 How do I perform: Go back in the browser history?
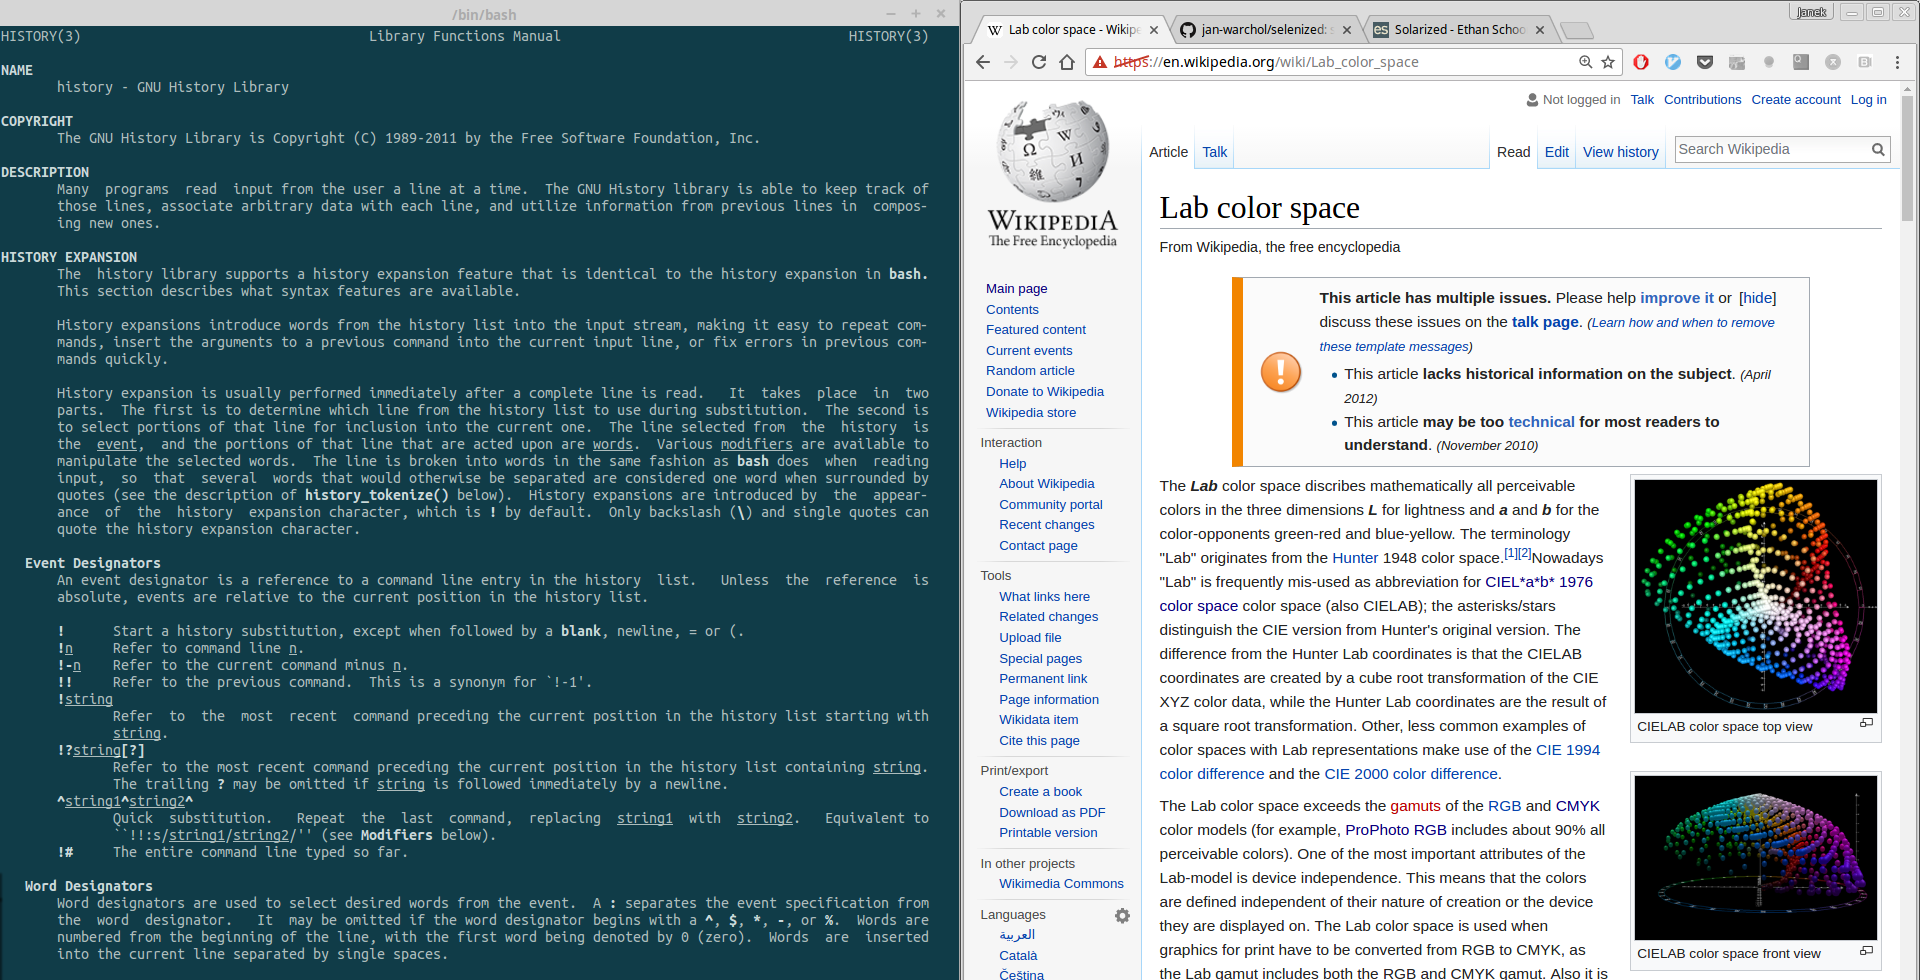[x=983, y=62]
